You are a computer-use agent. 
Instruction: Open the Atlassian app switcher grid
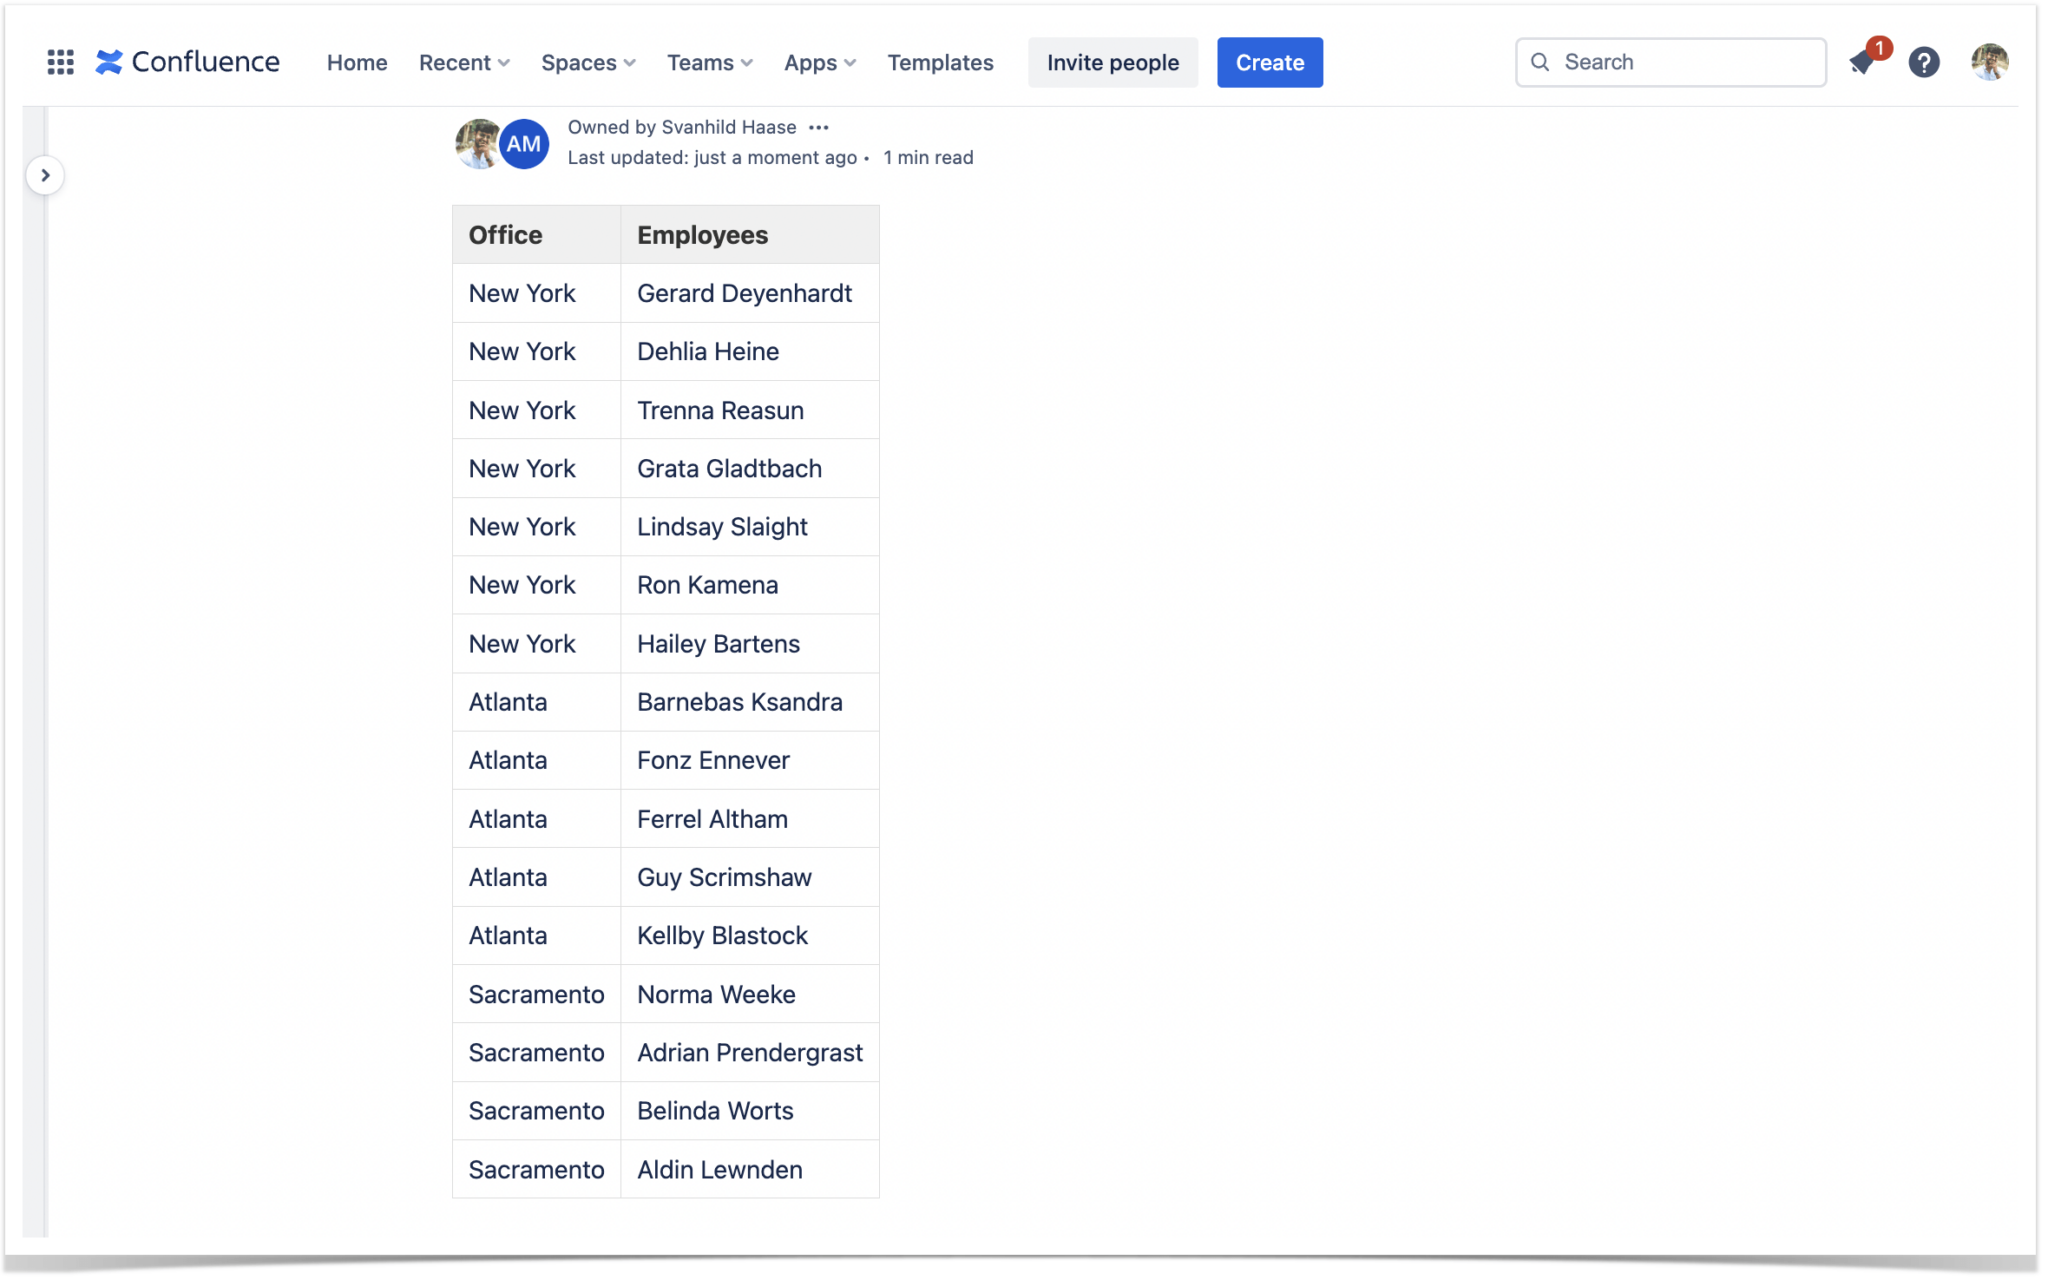60,61
